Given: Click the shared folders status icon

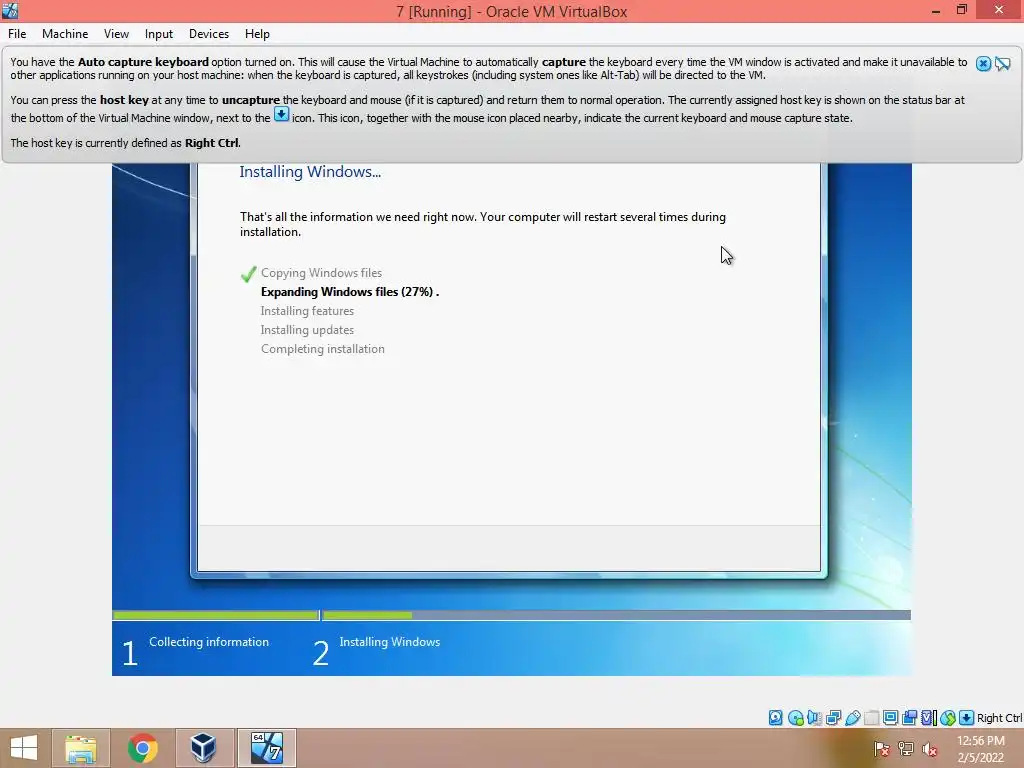Looking at the screenshot, I should pos(871,718).
